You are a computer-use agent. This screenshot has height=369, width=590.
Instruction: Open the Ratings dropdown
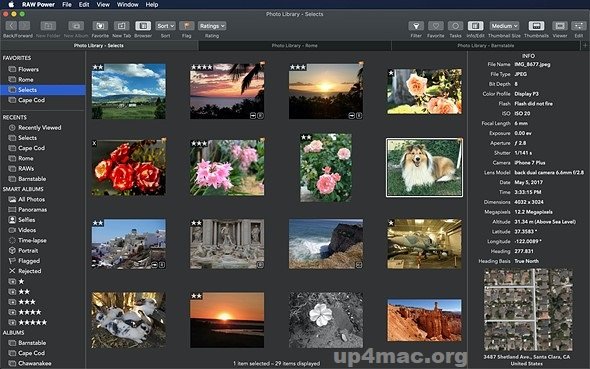(x=212, y=26)
